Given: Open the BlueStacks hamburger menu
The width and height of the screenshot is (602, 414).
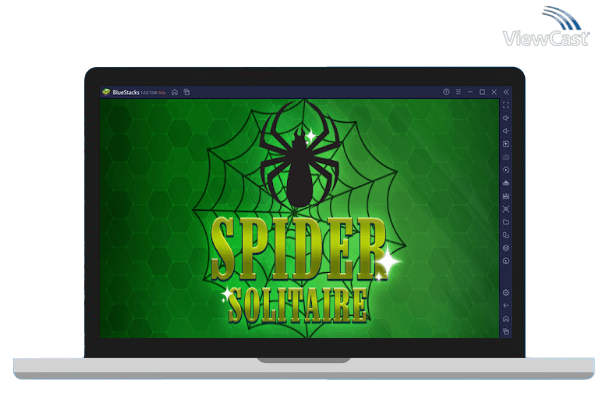Looking at the screenshot, I should (458, 92).
